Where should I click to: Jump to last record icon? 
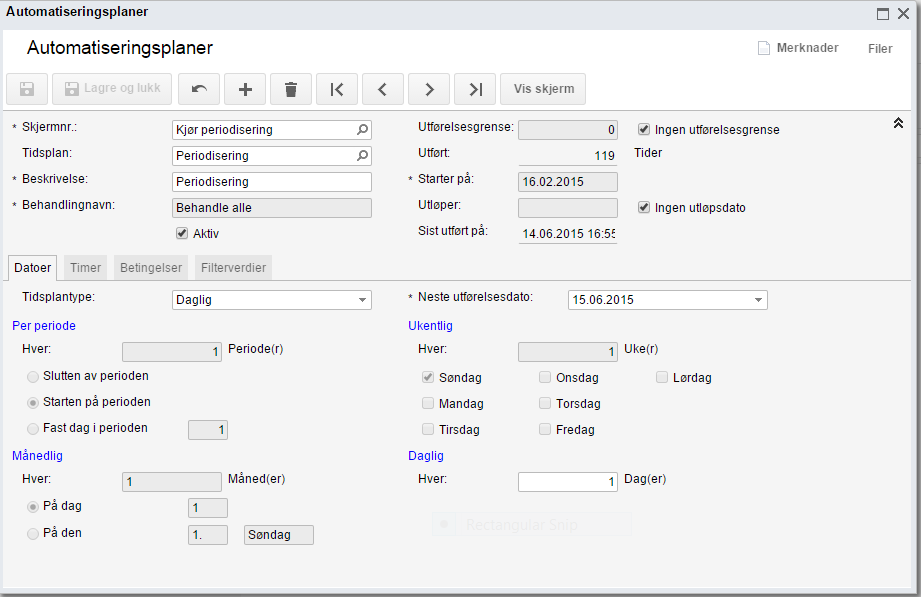click(475, 89)
